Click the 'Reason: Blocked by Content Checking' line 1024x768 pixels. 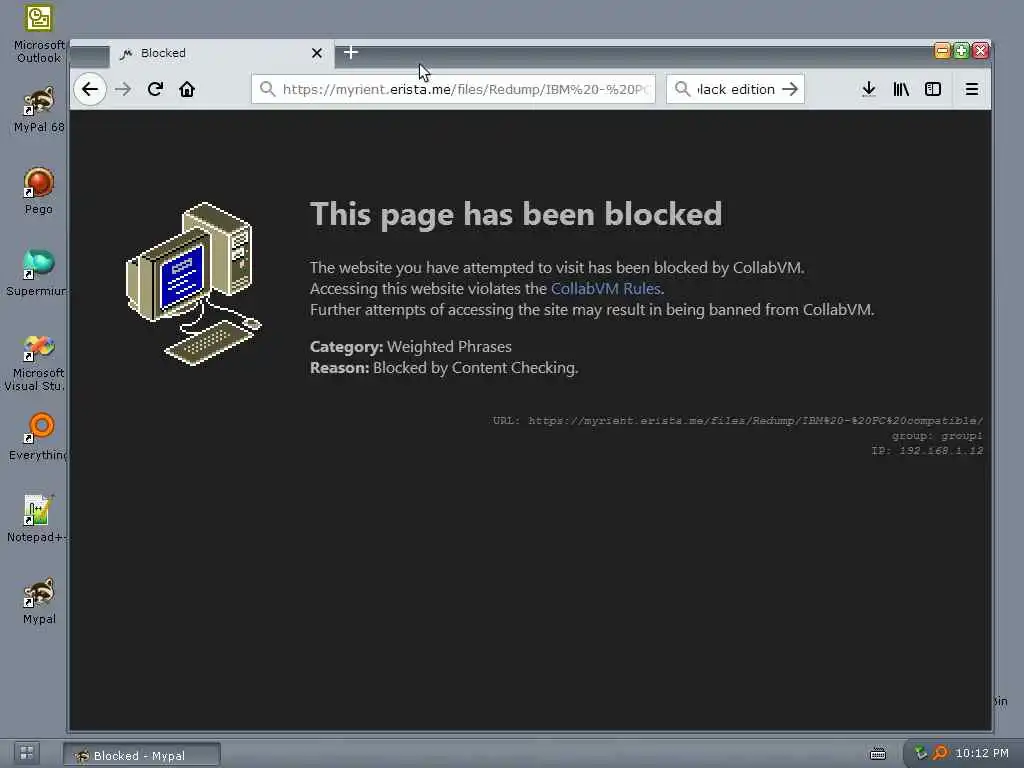[x=444, y=368]
